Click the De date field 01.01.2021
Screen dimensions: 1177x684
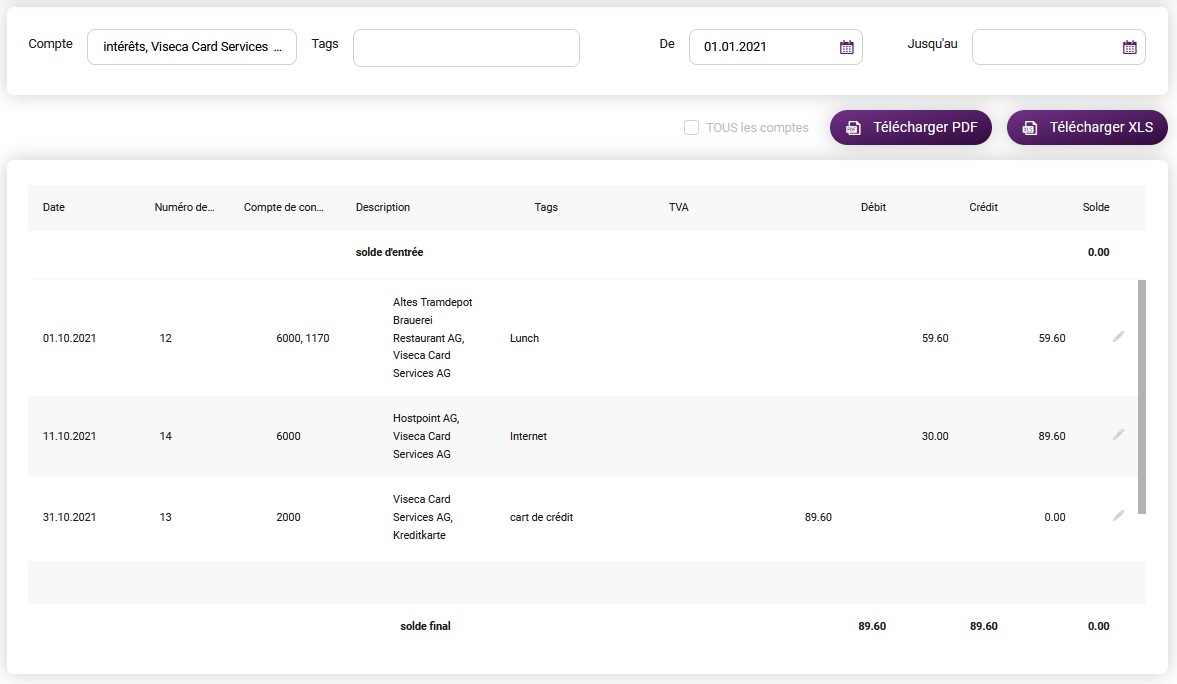tap(775, 47)
